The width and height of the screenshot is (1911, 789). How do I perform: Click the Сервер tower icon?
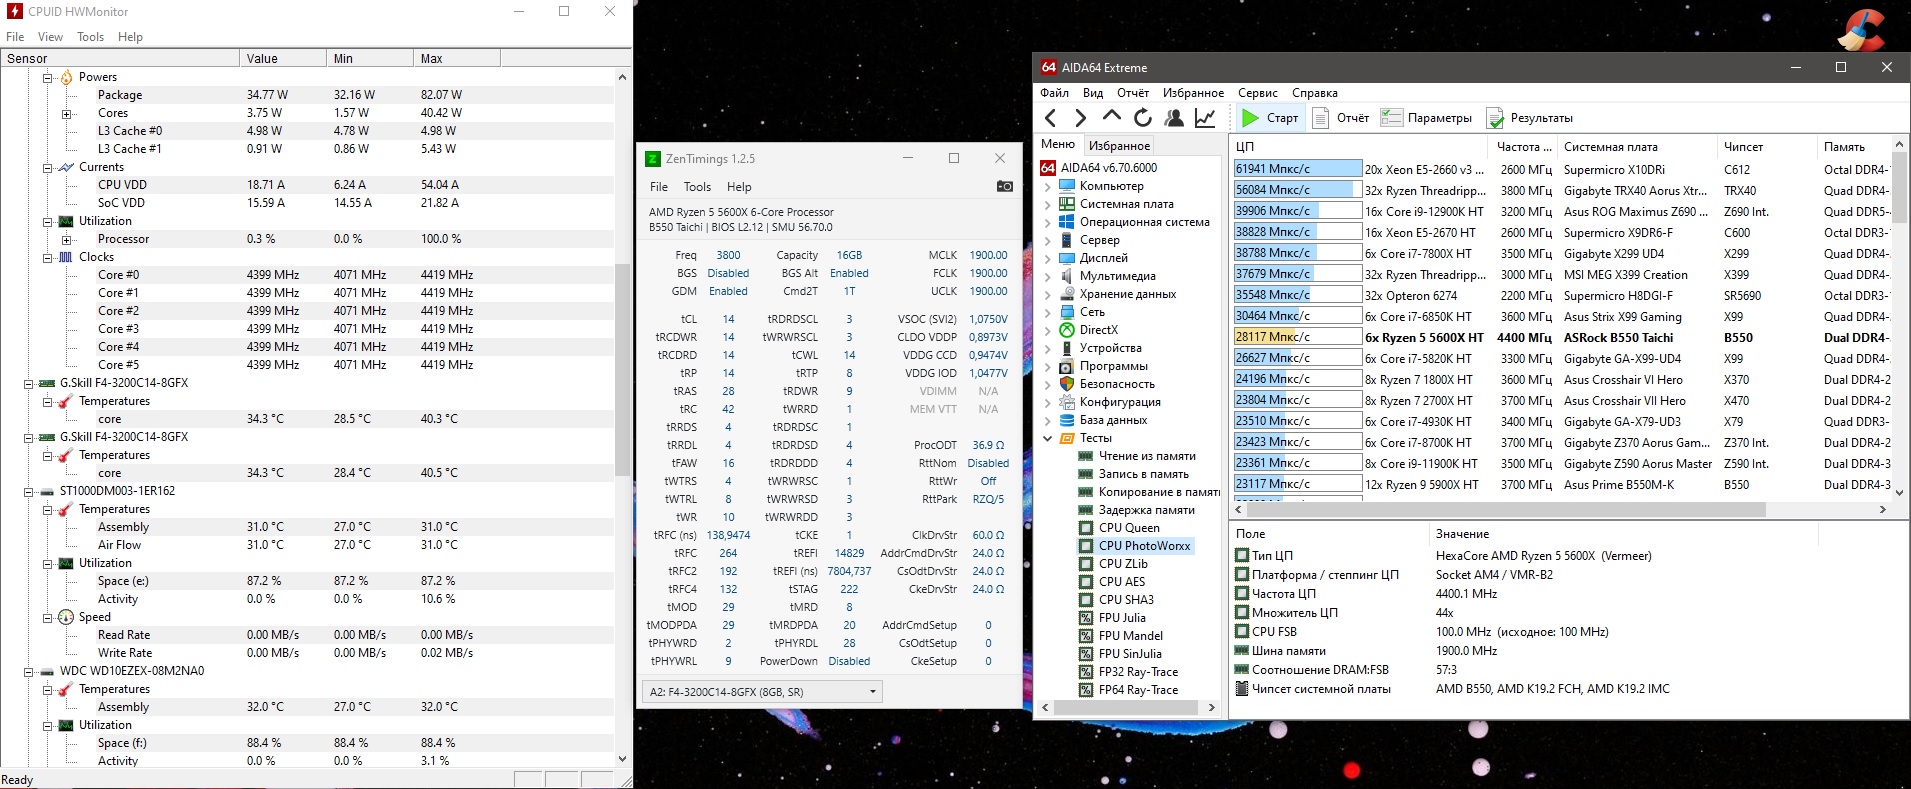(1067, 240)
